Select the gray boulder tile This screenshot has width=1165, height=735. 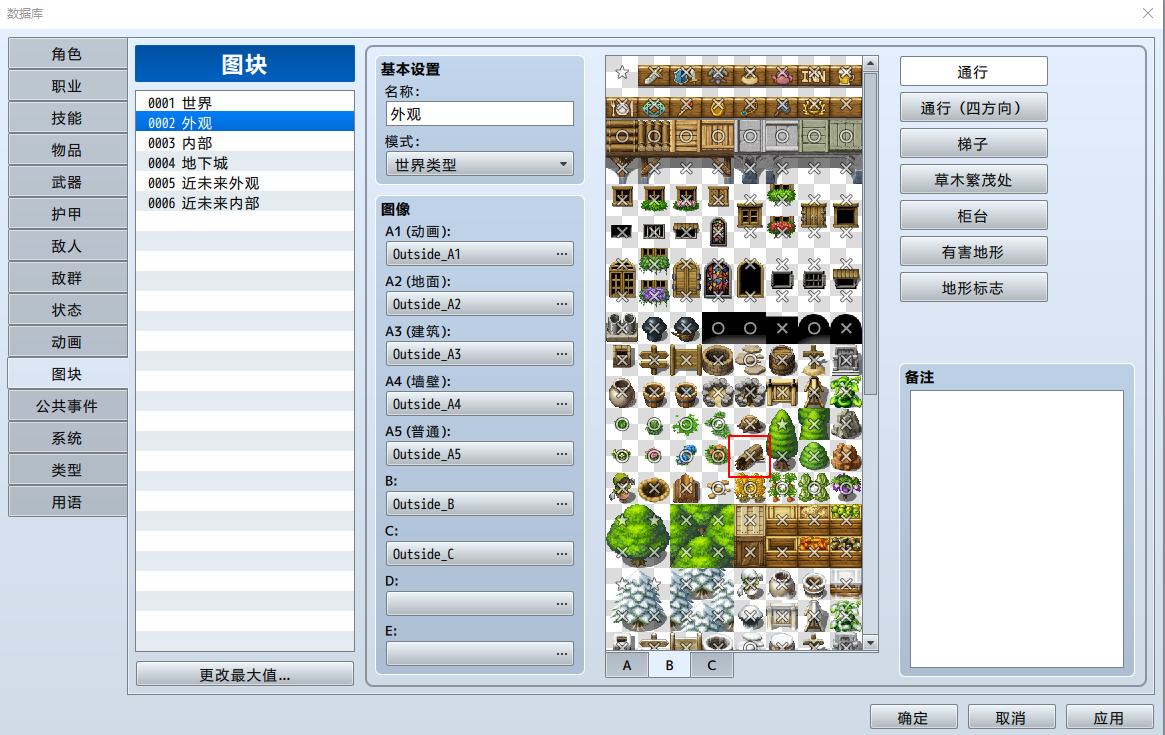pos(847,425)
